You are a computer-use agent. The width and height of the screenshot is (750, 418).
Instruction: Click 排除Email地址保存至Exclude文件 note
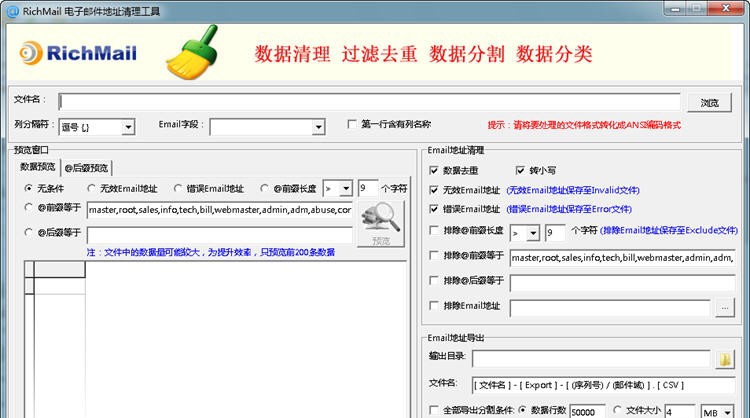coord(669,231)
